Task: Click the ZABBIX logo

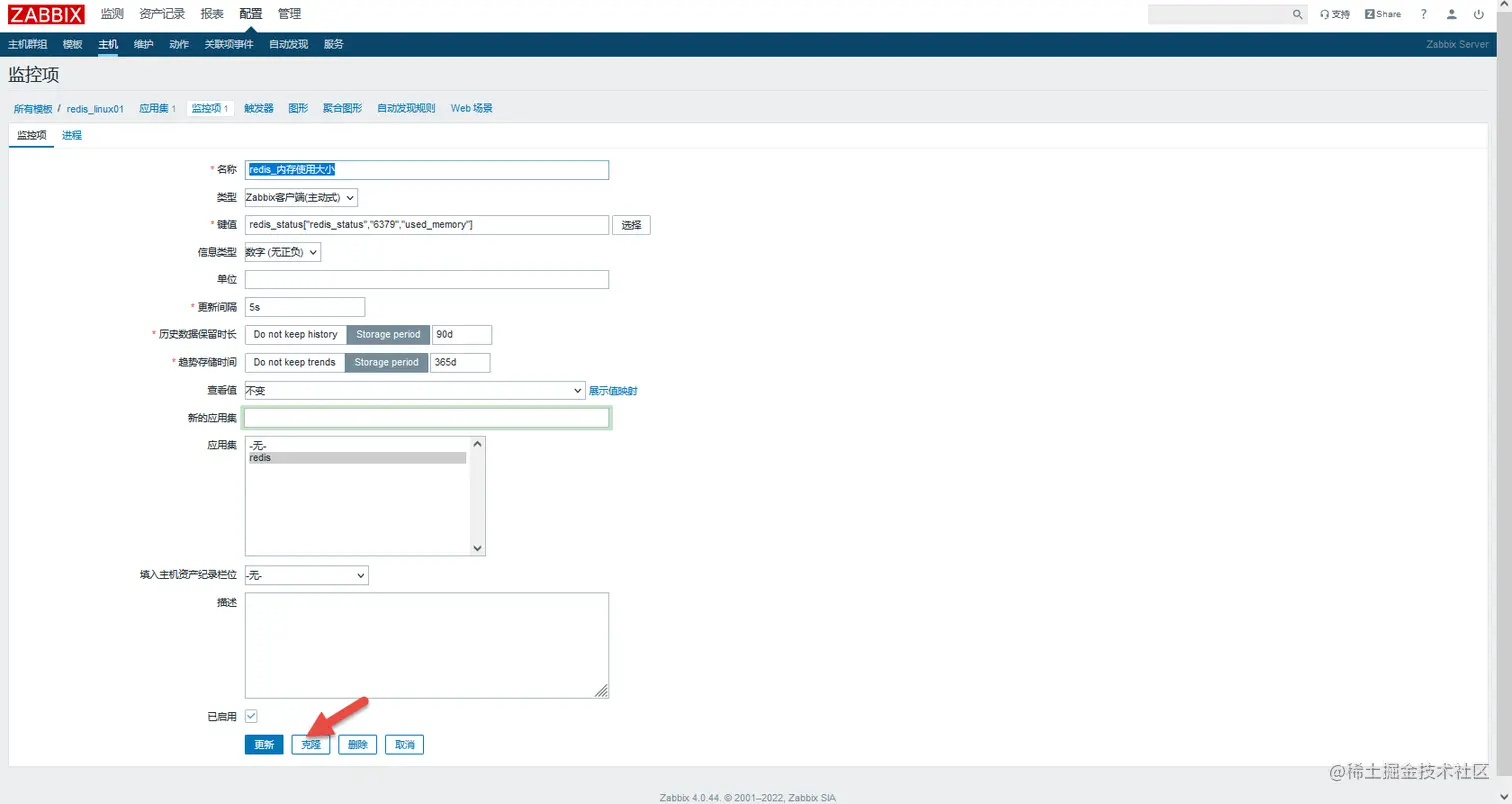Action: 46,14
